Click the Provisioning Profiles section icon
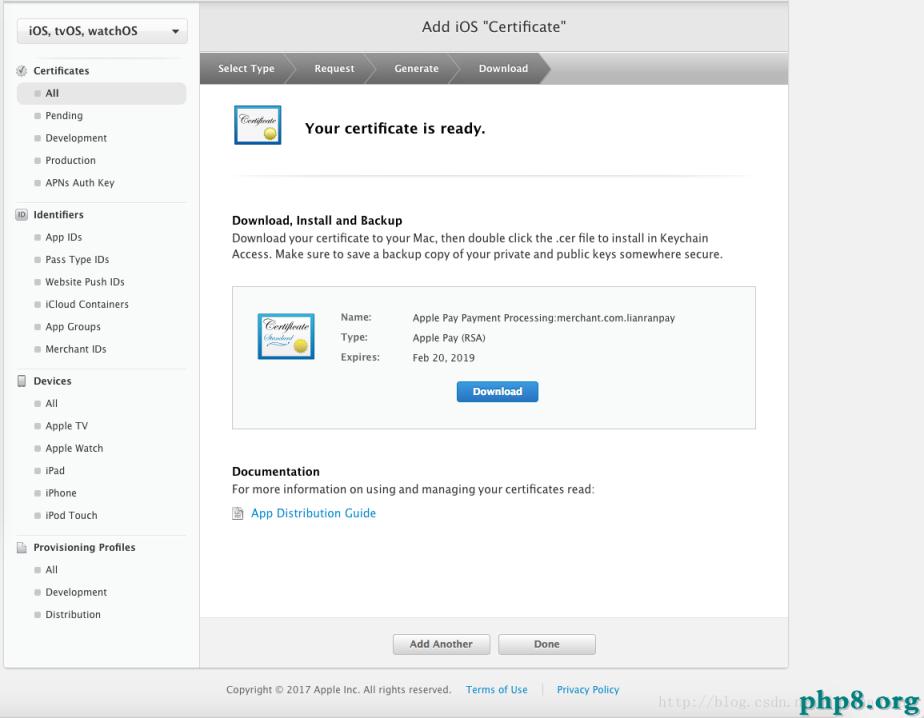 [x=22, y=548]
